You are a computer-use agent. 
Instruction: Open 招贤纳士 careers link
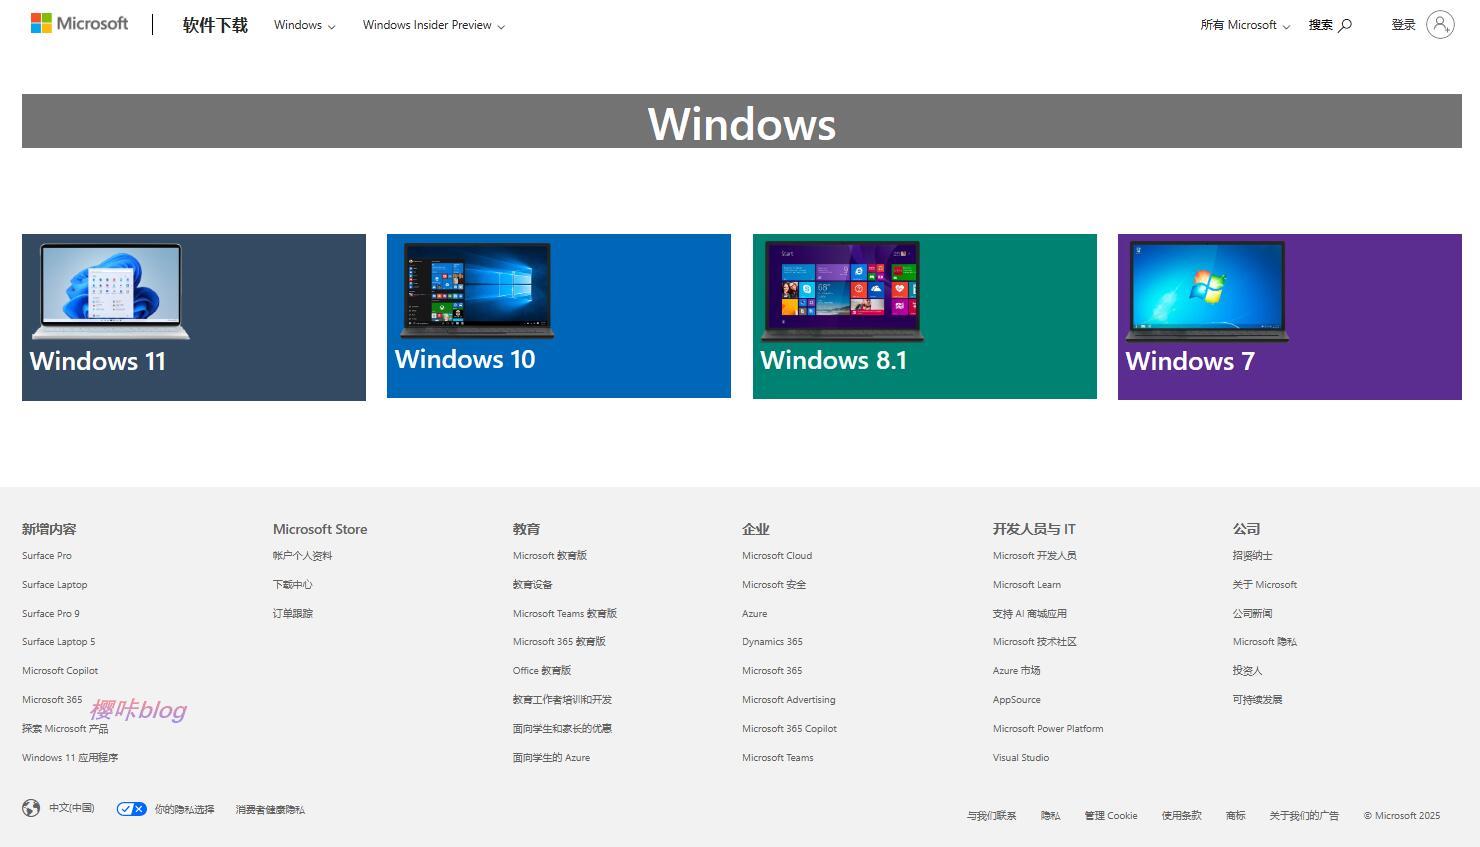click(x=1253, y=556)
